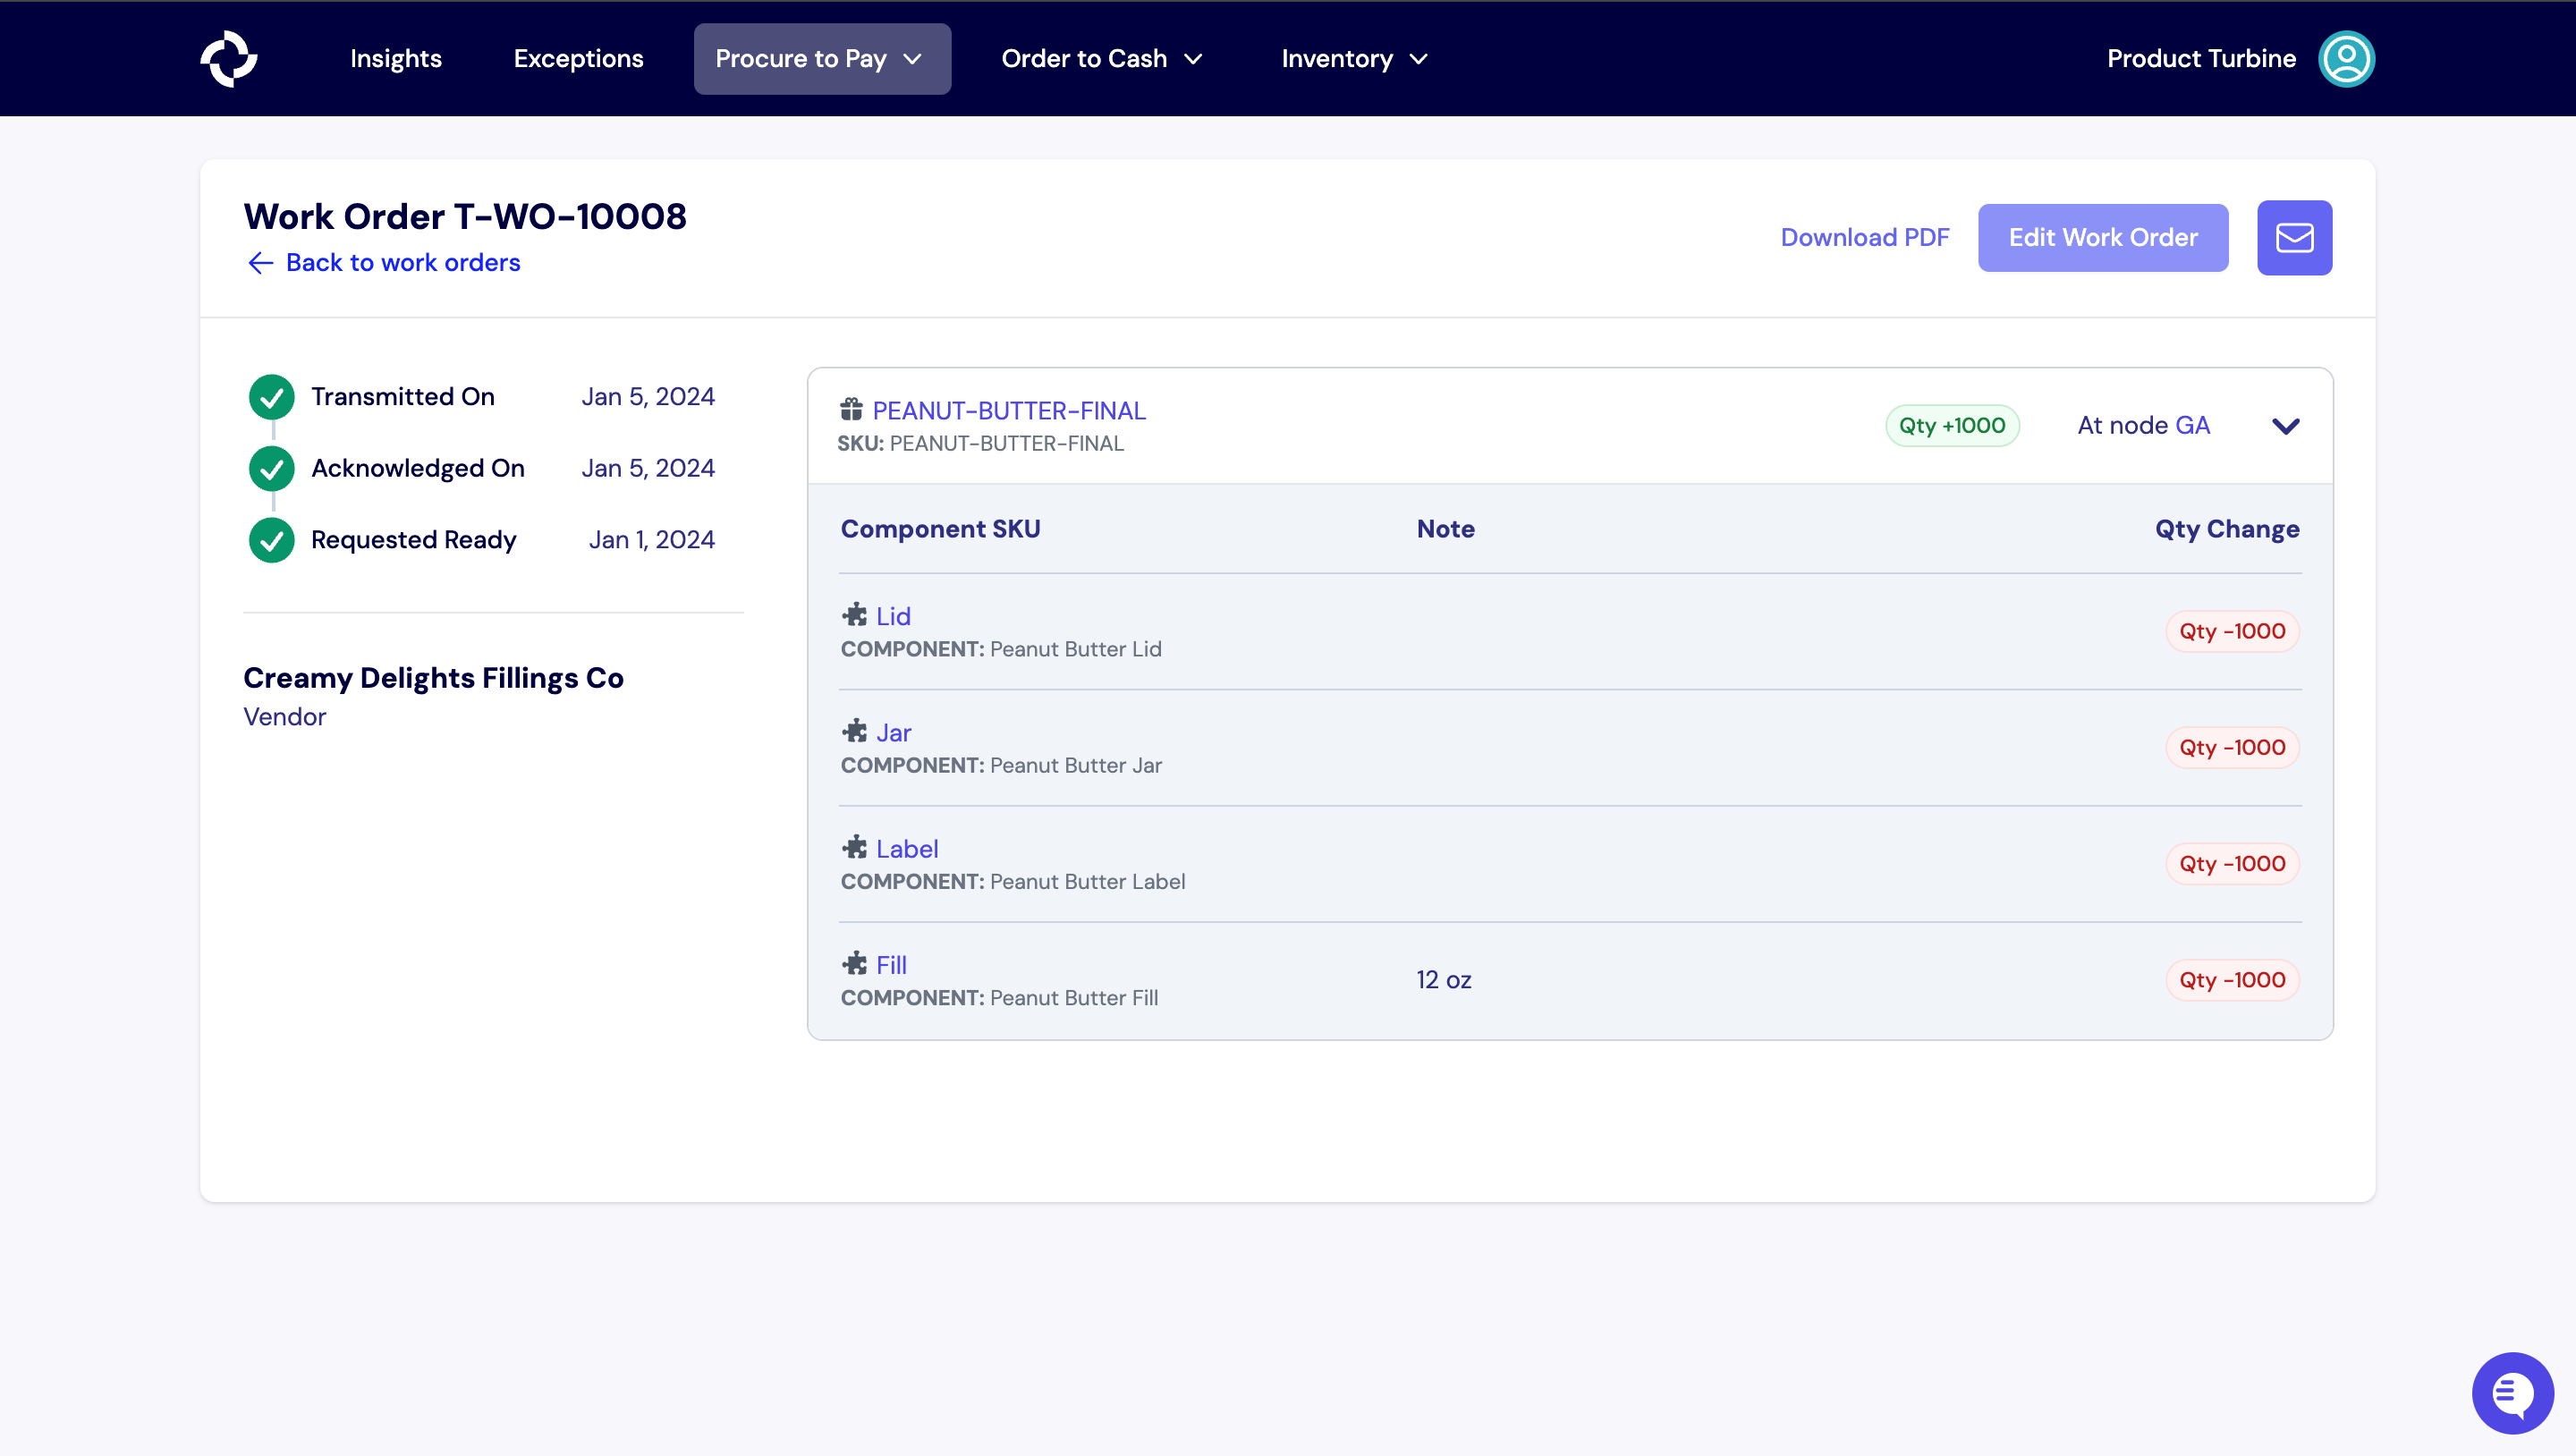Click the green Qty +1000 badge
2576x1456 pixels.
(x=1951, y=426)
